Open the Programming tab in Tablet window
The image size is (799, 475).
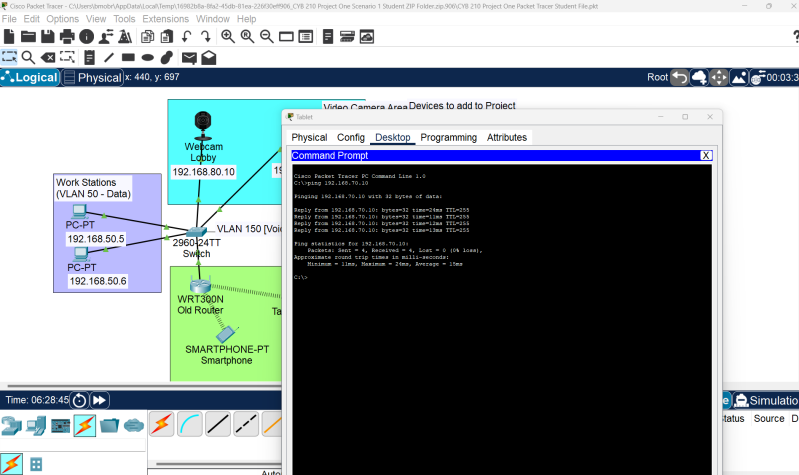[x=448, y=137]
